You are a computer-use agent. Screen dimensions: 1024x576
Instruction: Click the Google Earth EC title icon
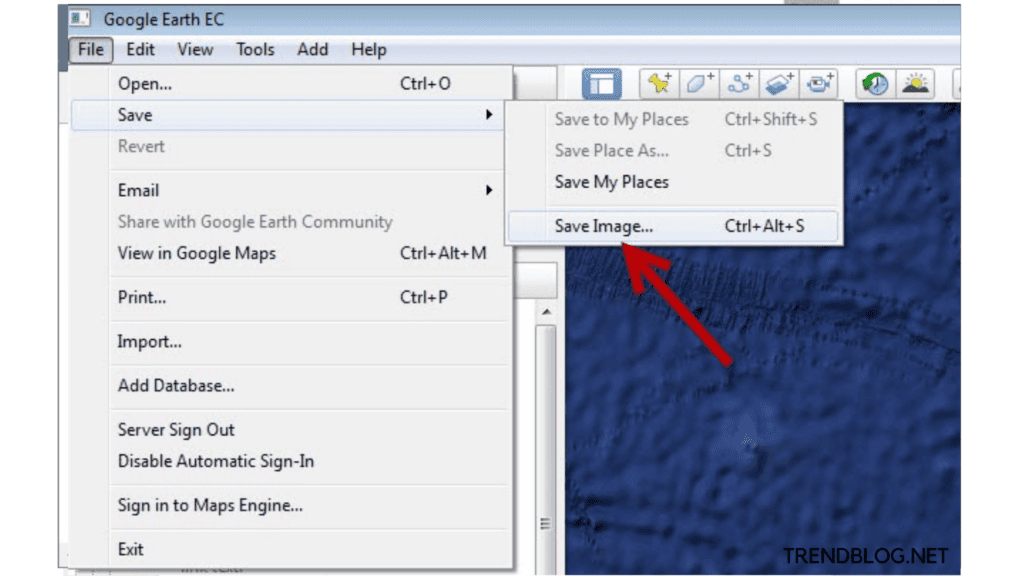tap(80, 18)
